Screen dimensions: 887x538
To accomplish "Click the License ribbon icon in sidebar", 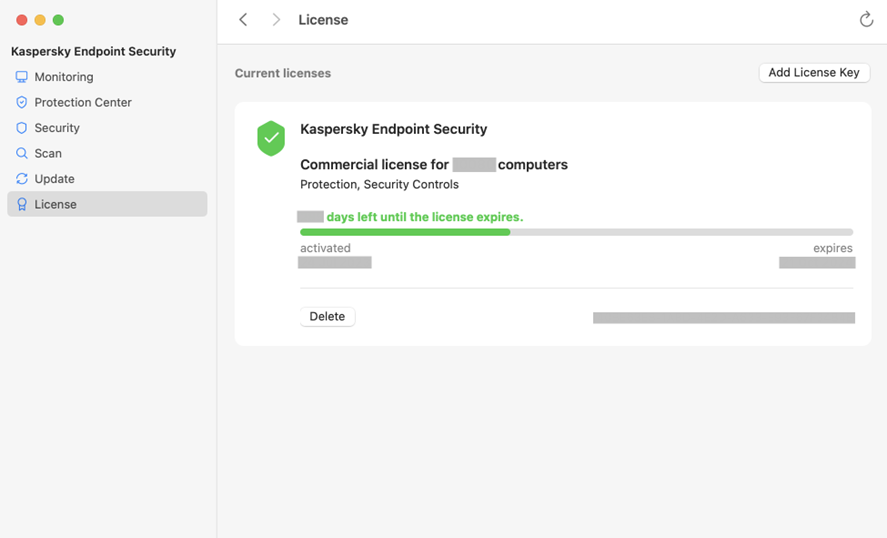I will [x=22, y=204].
